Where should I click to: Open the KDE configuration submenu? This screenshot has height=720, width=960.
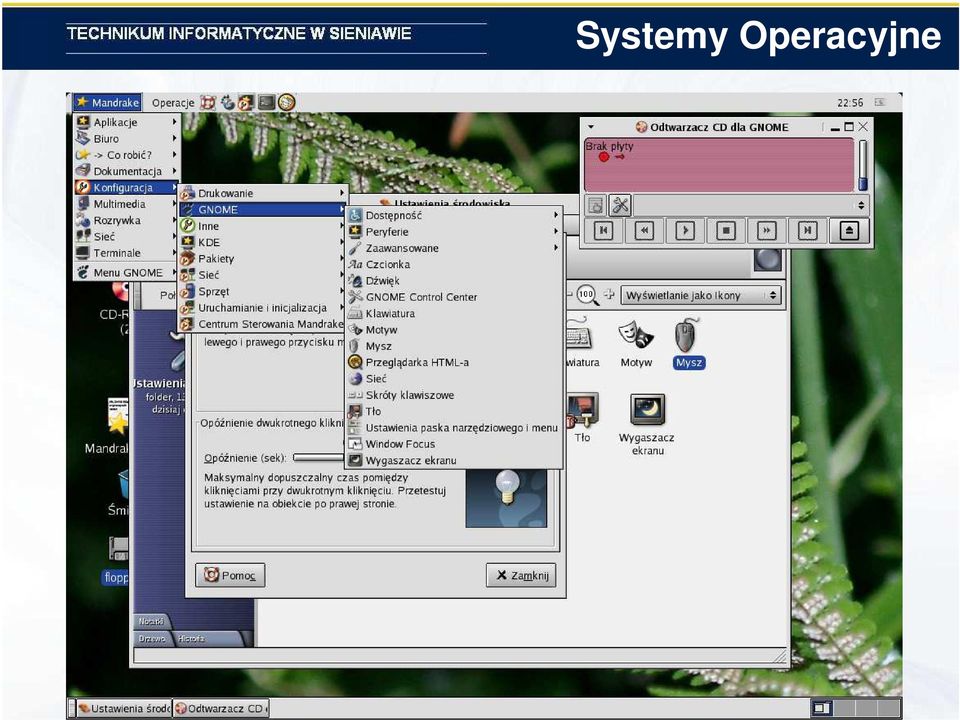click(263, 242)
